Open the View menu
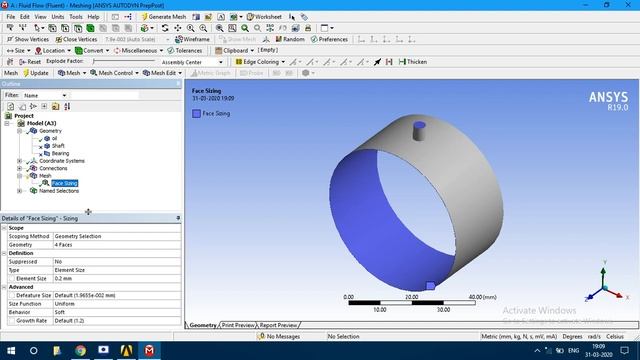The image size is (640, 360). 40,17
